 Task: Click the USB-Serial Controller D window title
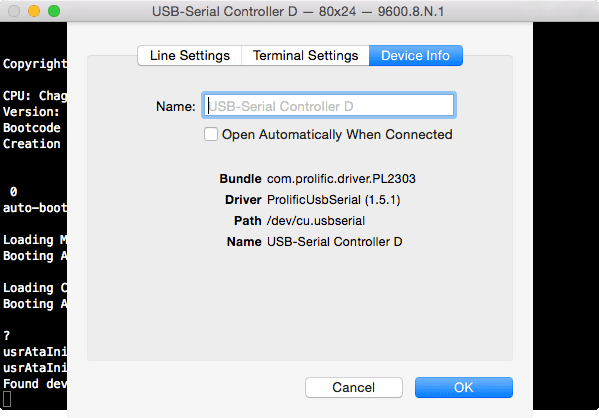[x=298, y=11]
